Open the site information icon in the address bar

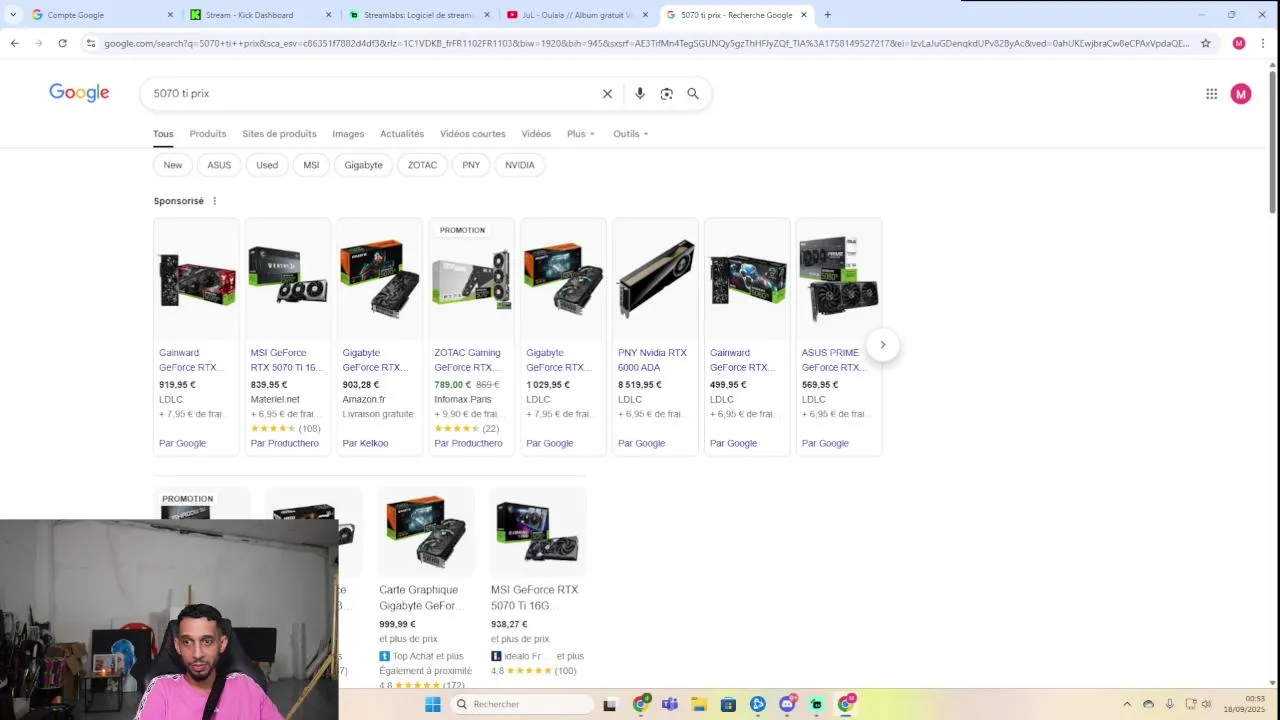coord(91,43)
